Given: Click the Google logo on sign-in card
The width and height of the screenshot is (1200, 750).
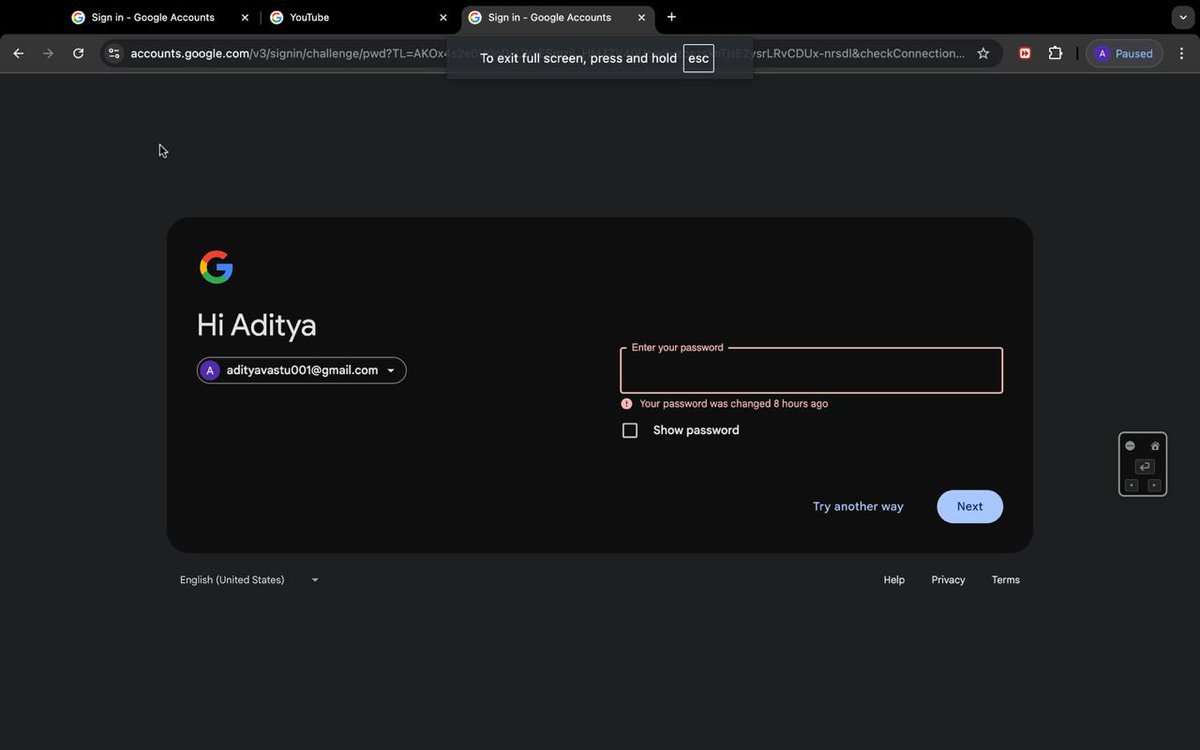Looking at the screenshot, I should click(216, 267).
